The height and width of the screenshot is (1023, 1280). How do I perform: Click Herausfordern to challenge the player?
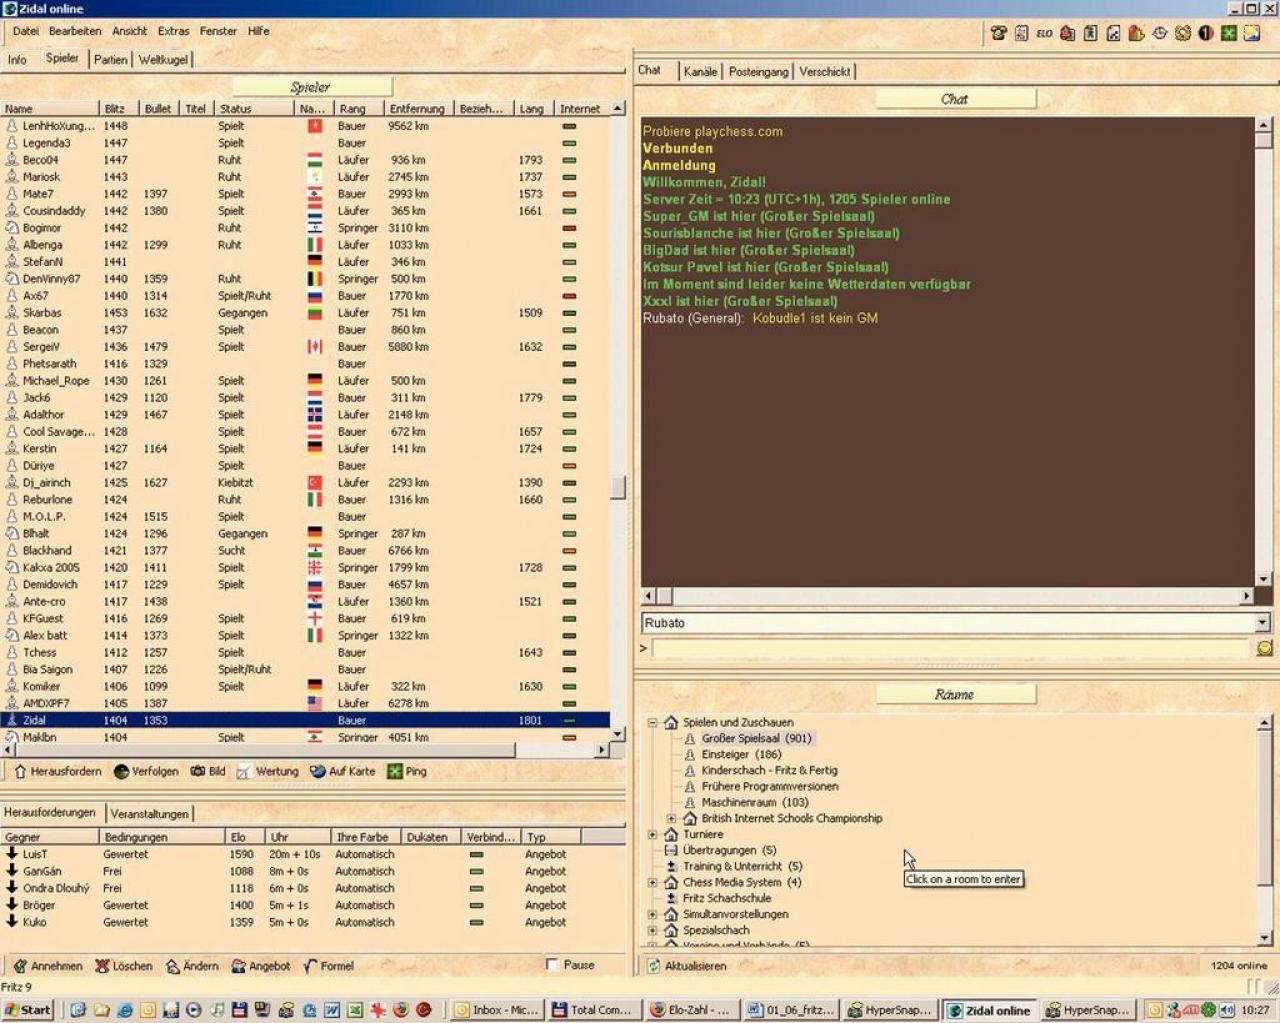click(57, 771)
